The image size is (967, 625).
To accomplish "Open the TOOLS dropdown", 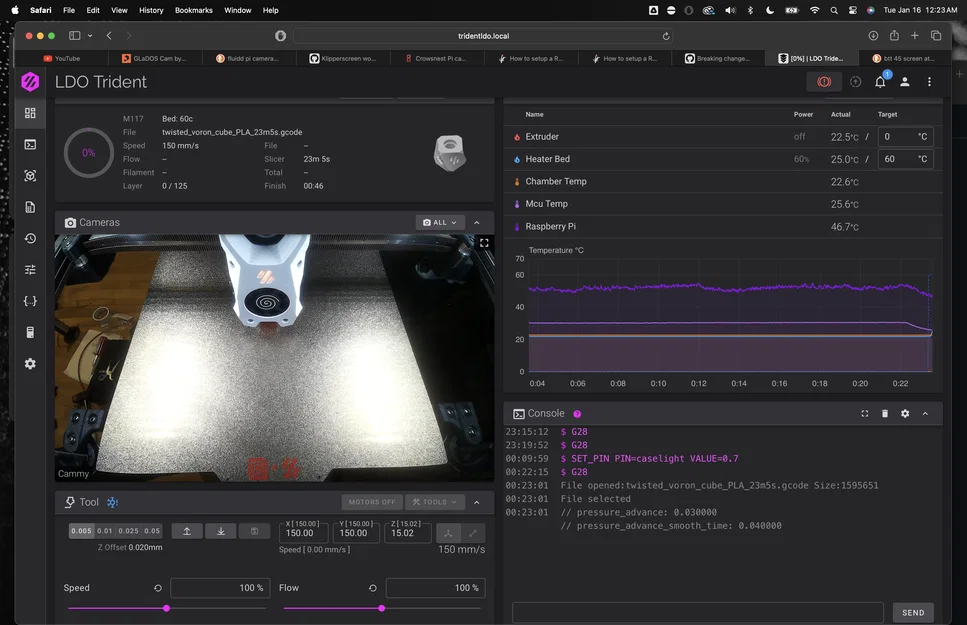I will pyautogui.click(x=435, y=502).
